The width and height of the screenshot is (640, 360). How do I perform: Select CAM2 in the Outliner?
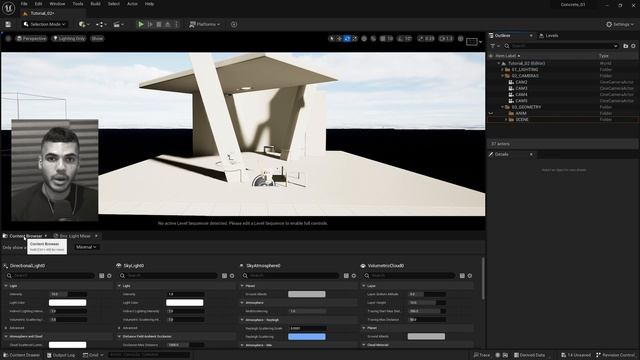[x=521, y=82]
